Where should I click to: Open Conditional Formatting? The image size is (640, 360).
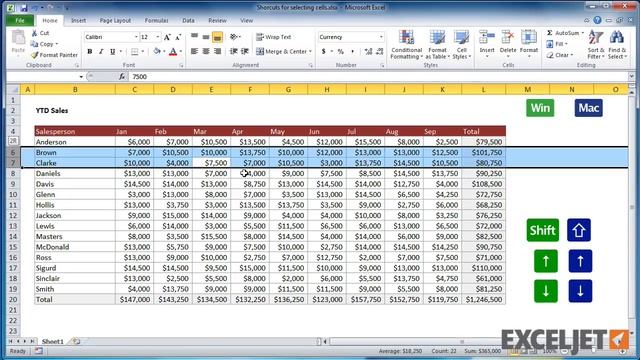406,45
